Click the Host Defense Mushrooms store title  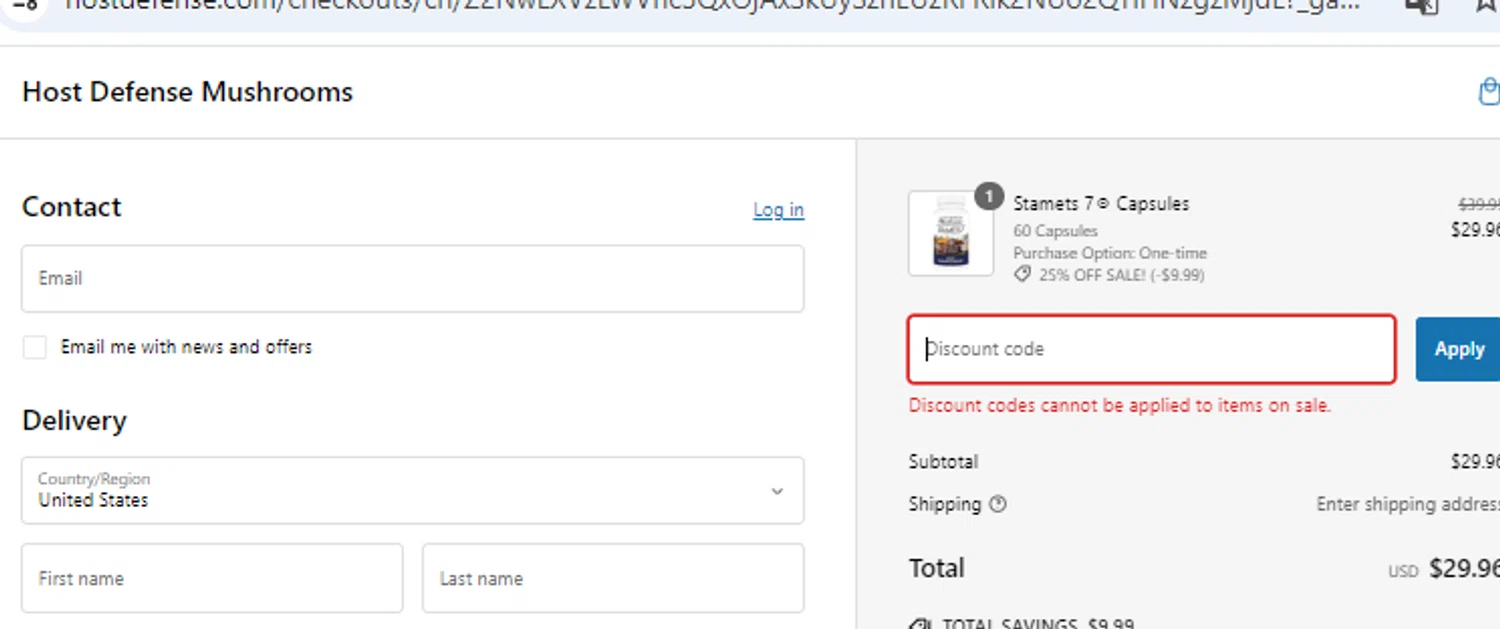[x=187, y=92]
